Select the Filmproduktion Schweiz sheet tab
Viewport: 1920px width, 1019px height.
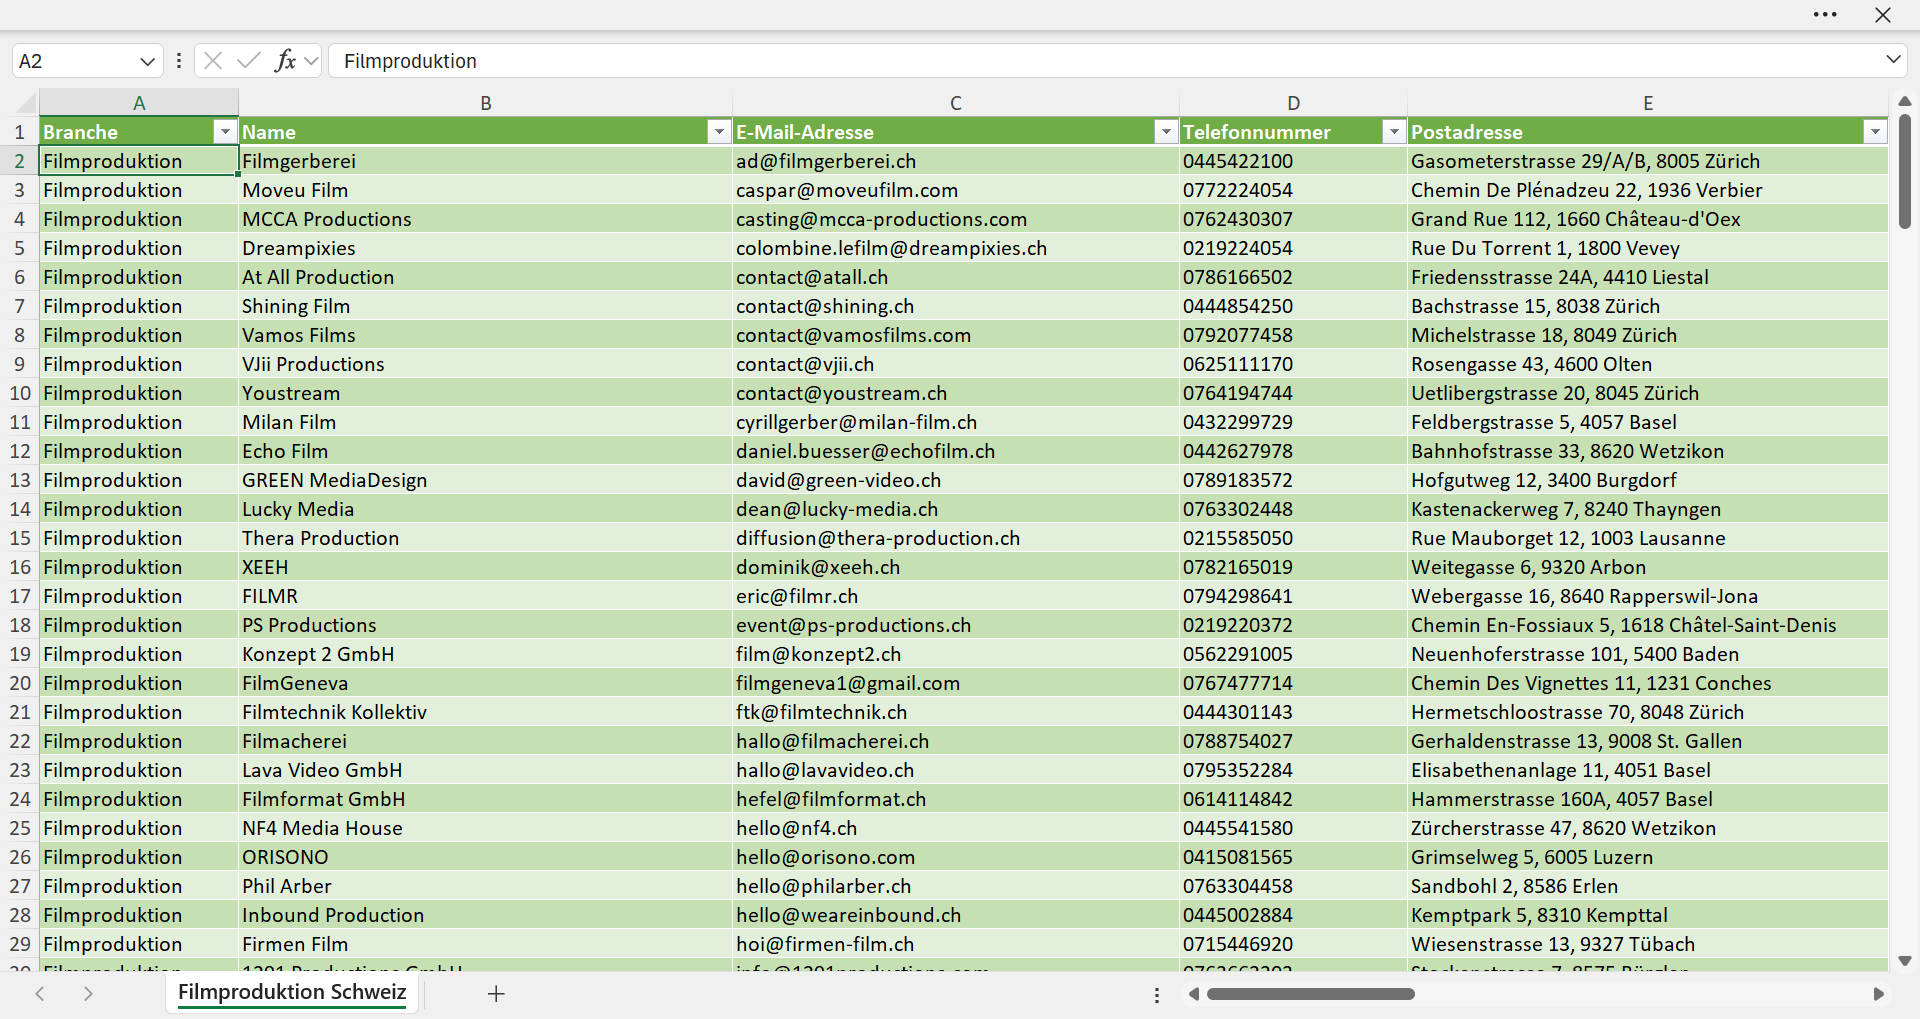[292, 992]
